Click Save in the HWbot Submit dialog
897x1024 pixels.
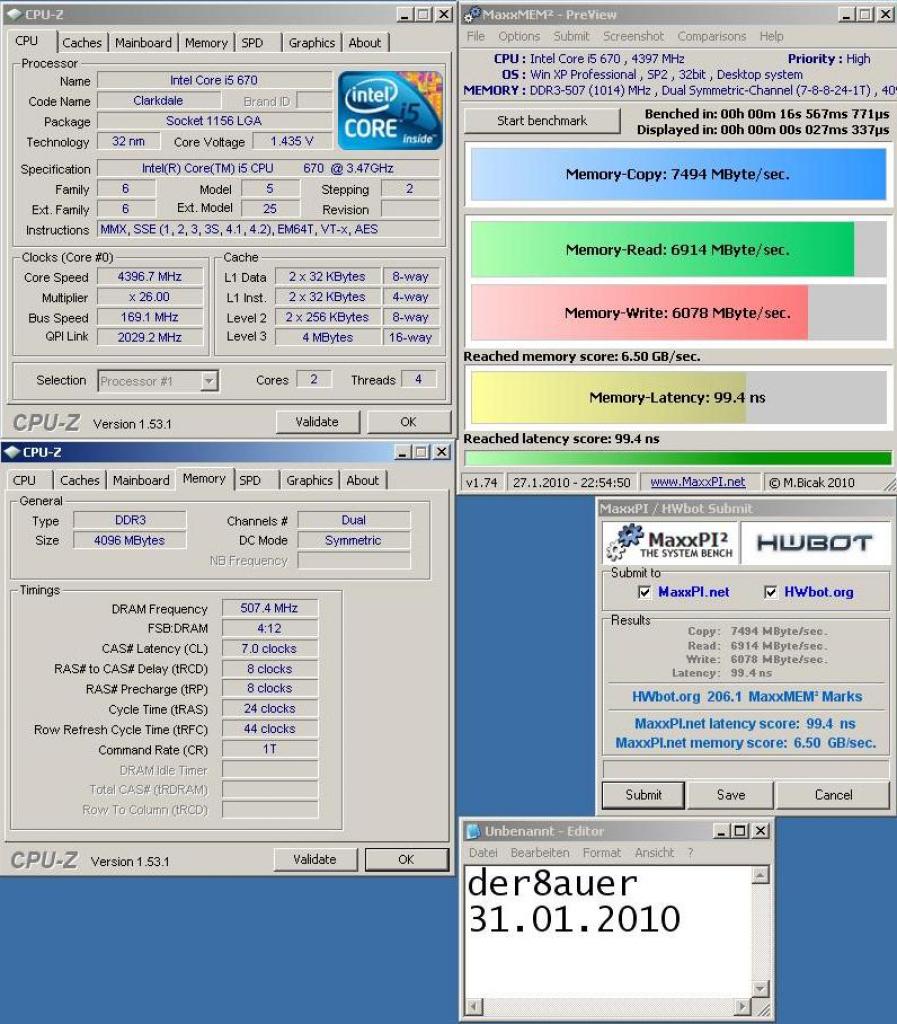tap(731, 795)
